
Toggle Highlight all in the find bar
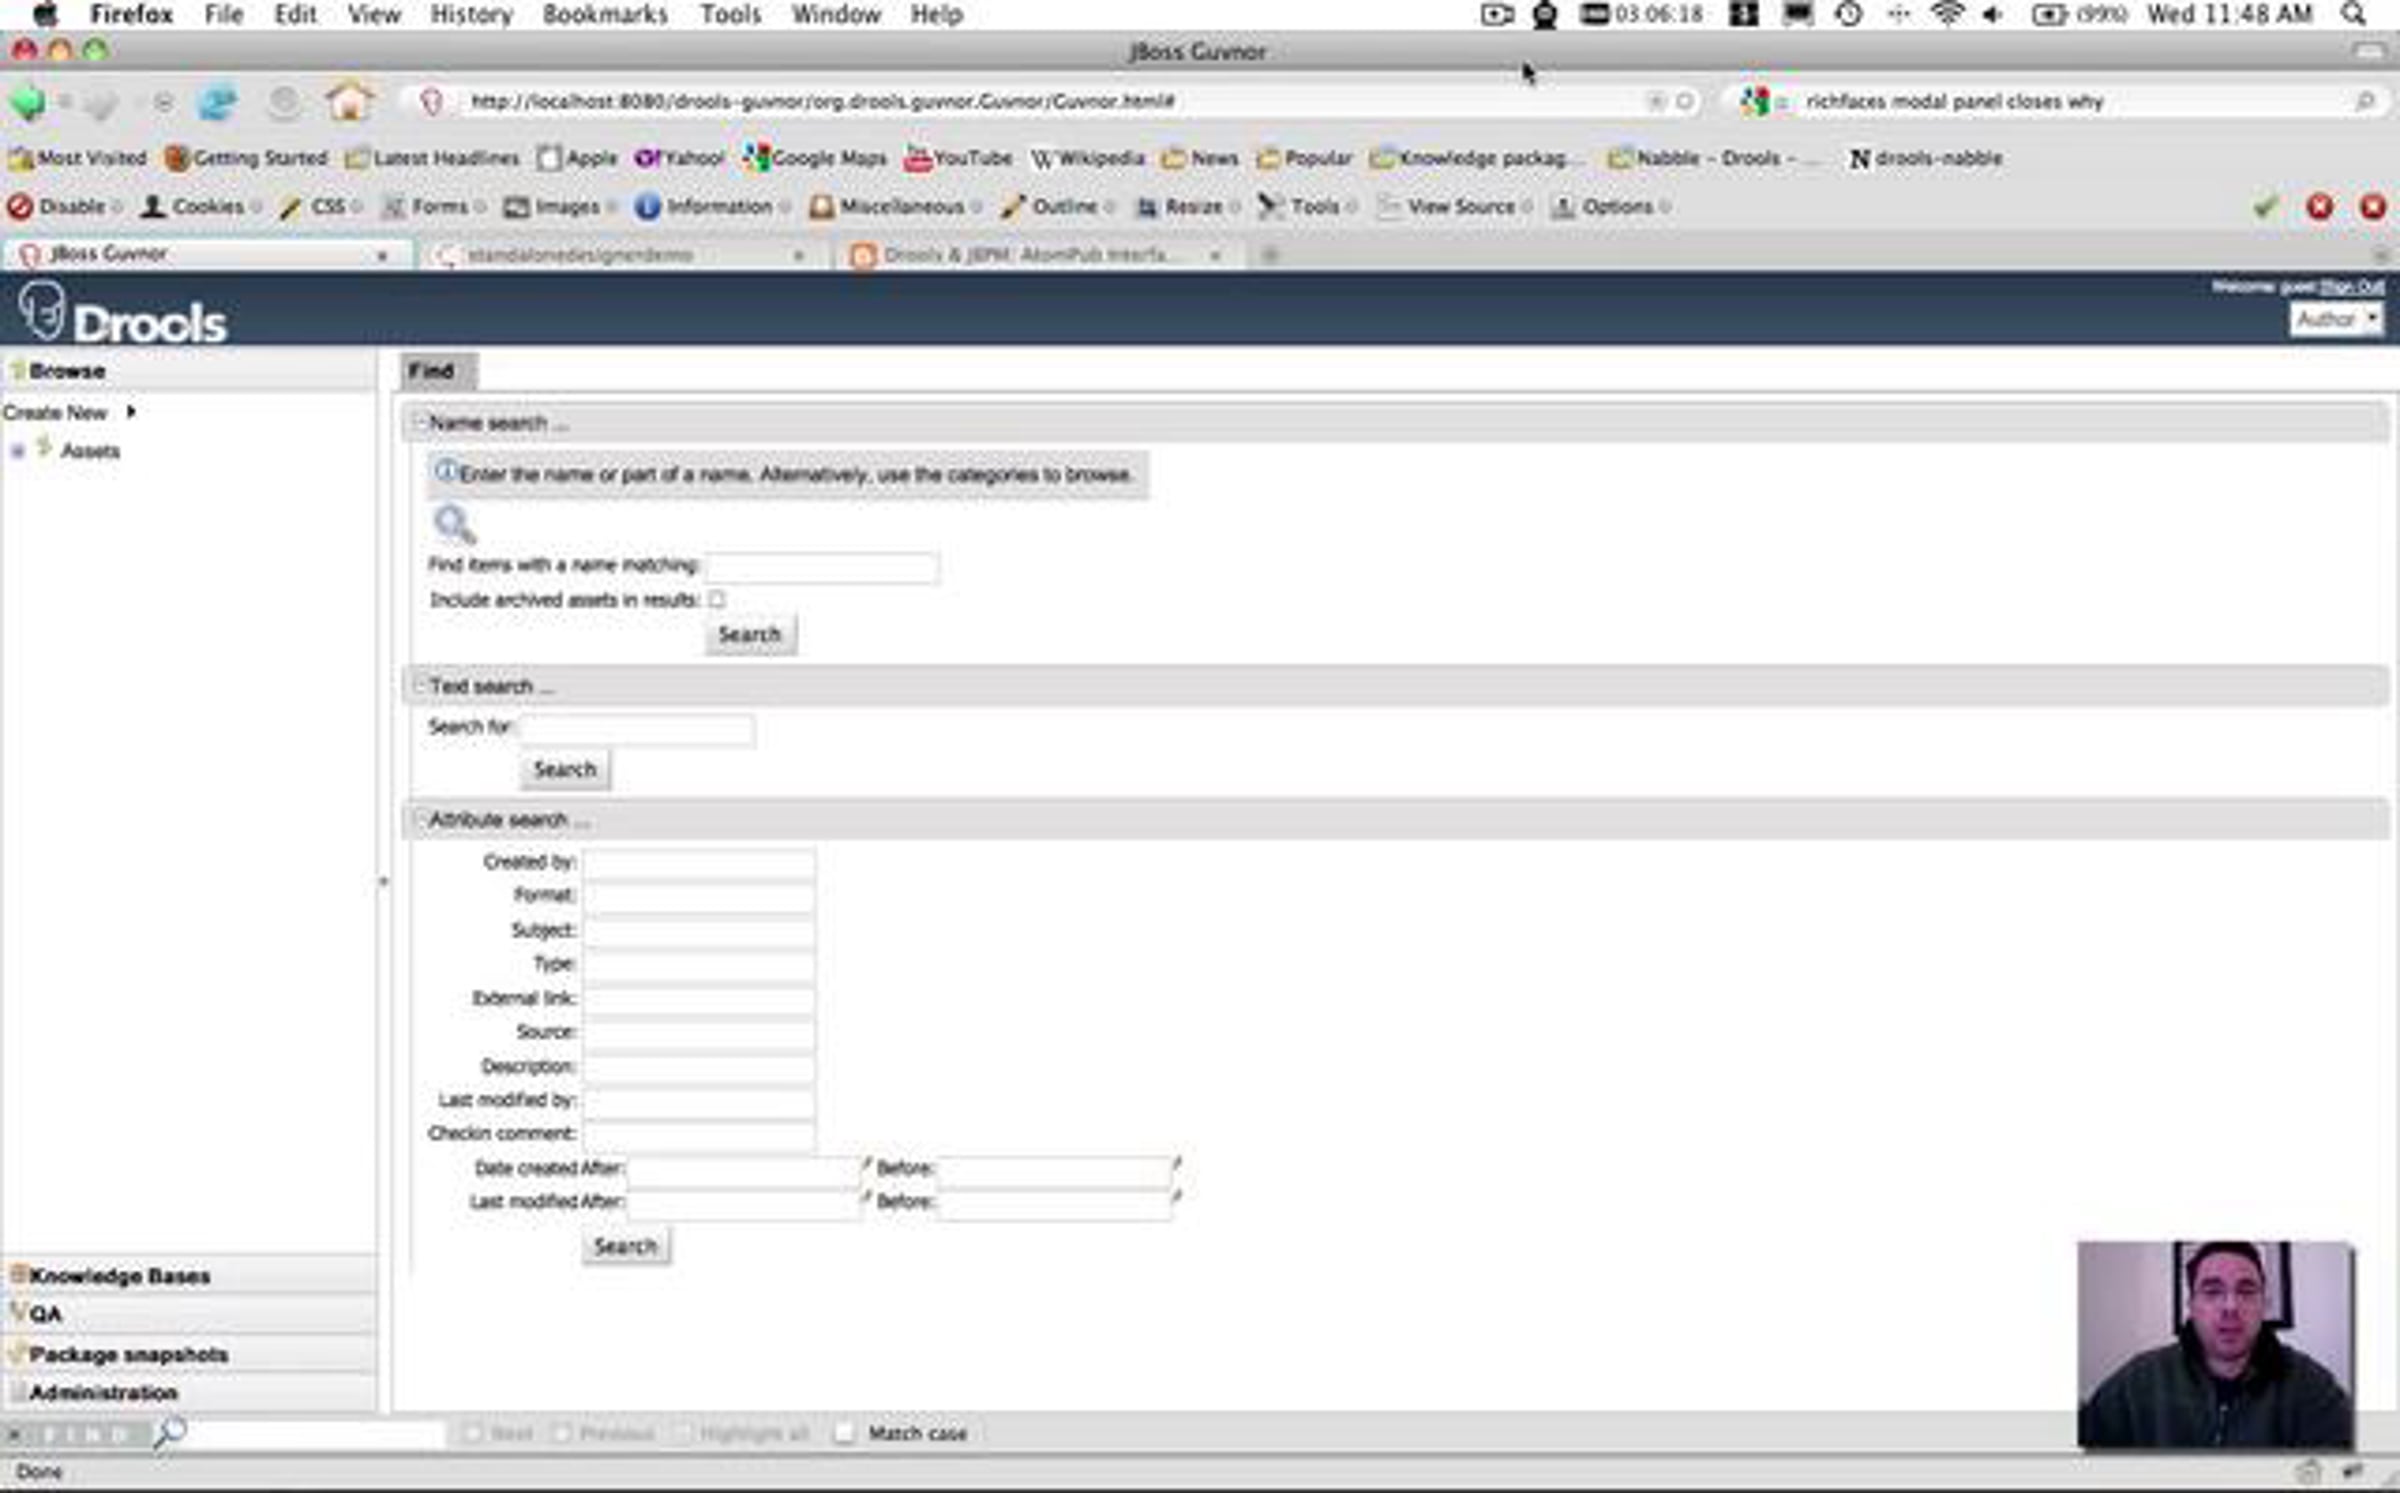pyautogui.click(x=743, y=1433)
